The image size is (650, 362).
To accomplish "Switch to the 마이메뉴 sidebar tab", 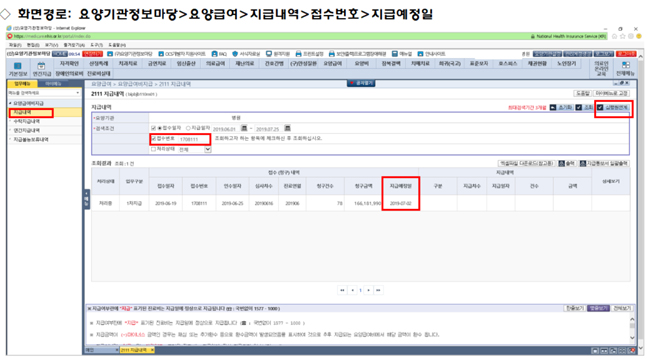I will pyautogui.click(x=53, y=84).
